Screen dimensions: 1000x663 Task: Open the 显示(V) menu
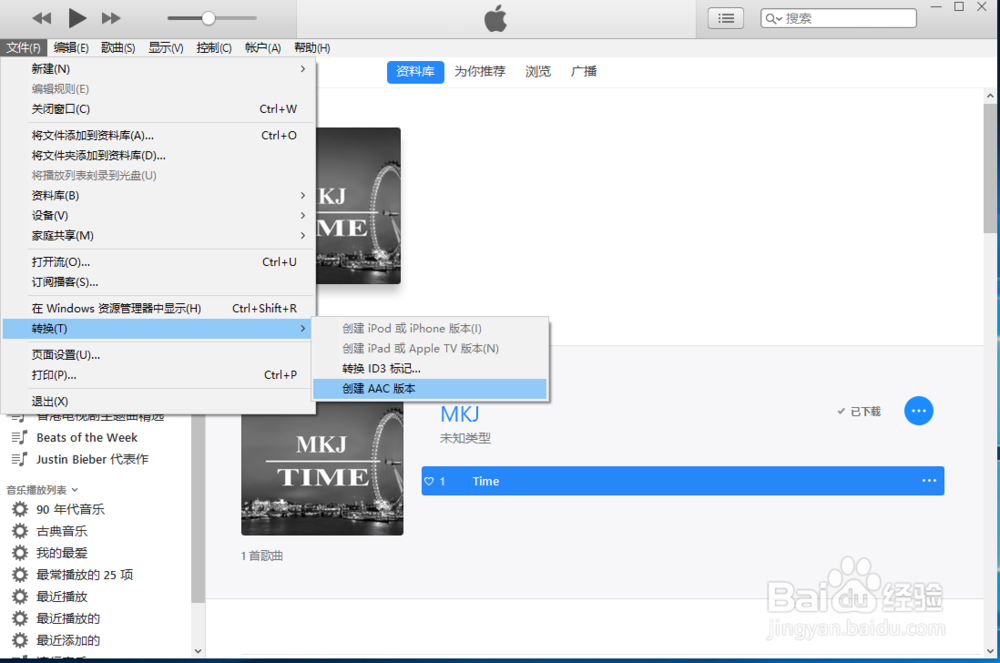pos(166,48)
